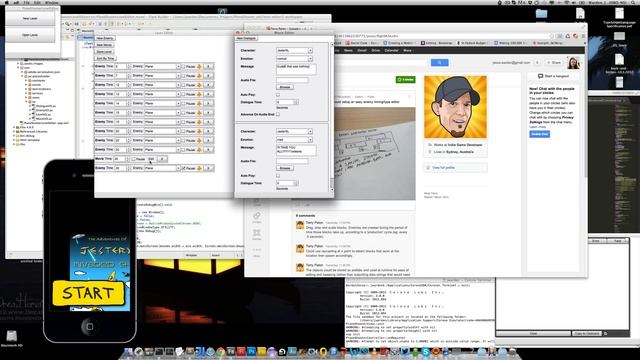Click the notifications count box in Google+

tap(537, 62)
